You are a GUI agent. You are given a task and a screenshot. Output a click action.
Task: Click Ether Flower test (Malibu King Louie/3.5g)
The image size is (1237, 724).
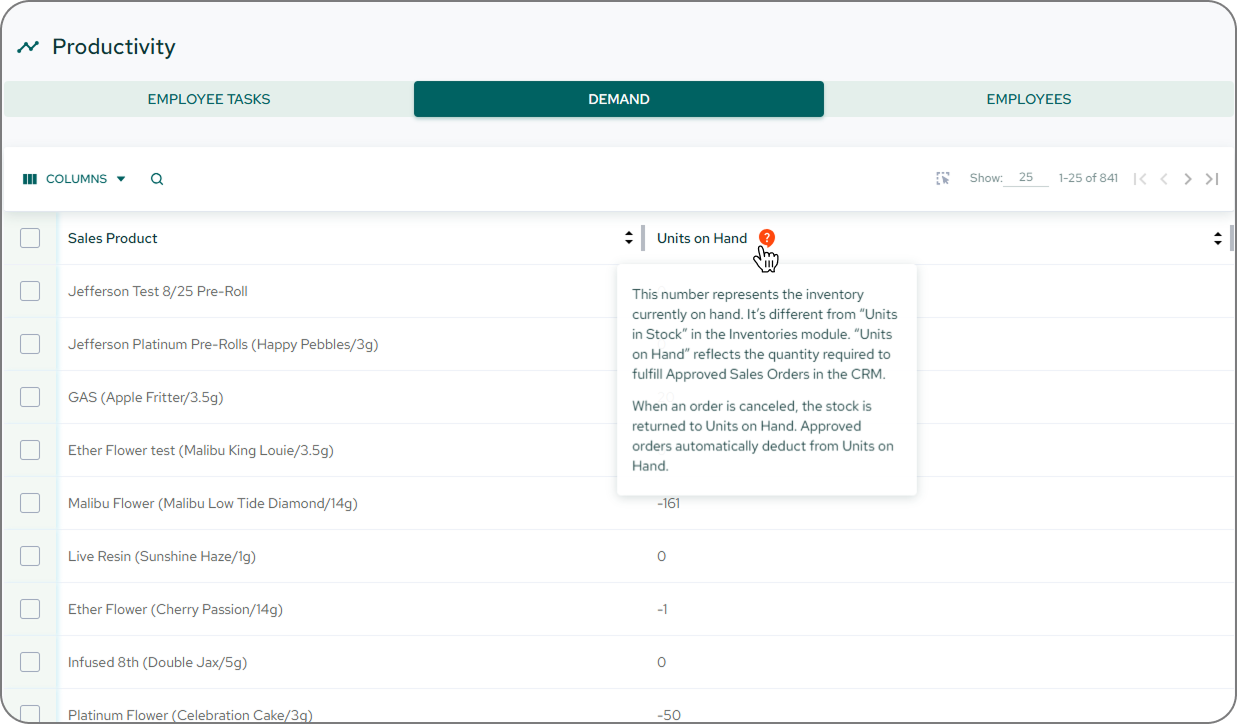[x=201, y=450]
